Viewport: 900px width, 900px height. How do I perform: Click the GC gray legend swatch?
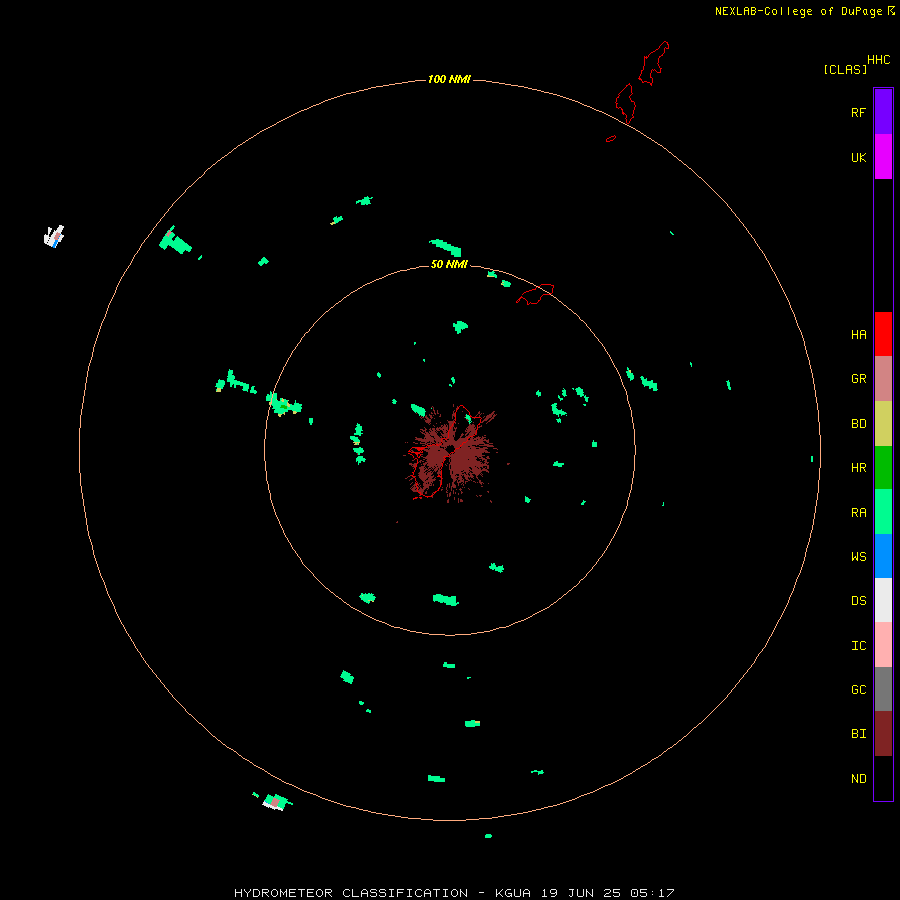click(x=883, y=689)
